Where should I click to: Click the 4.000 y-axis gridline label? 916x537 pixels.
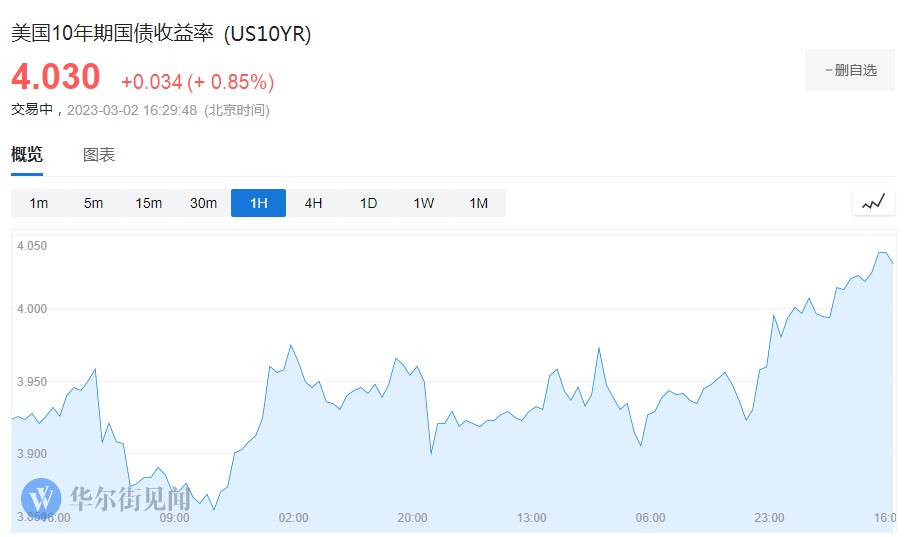coord(32,309)
